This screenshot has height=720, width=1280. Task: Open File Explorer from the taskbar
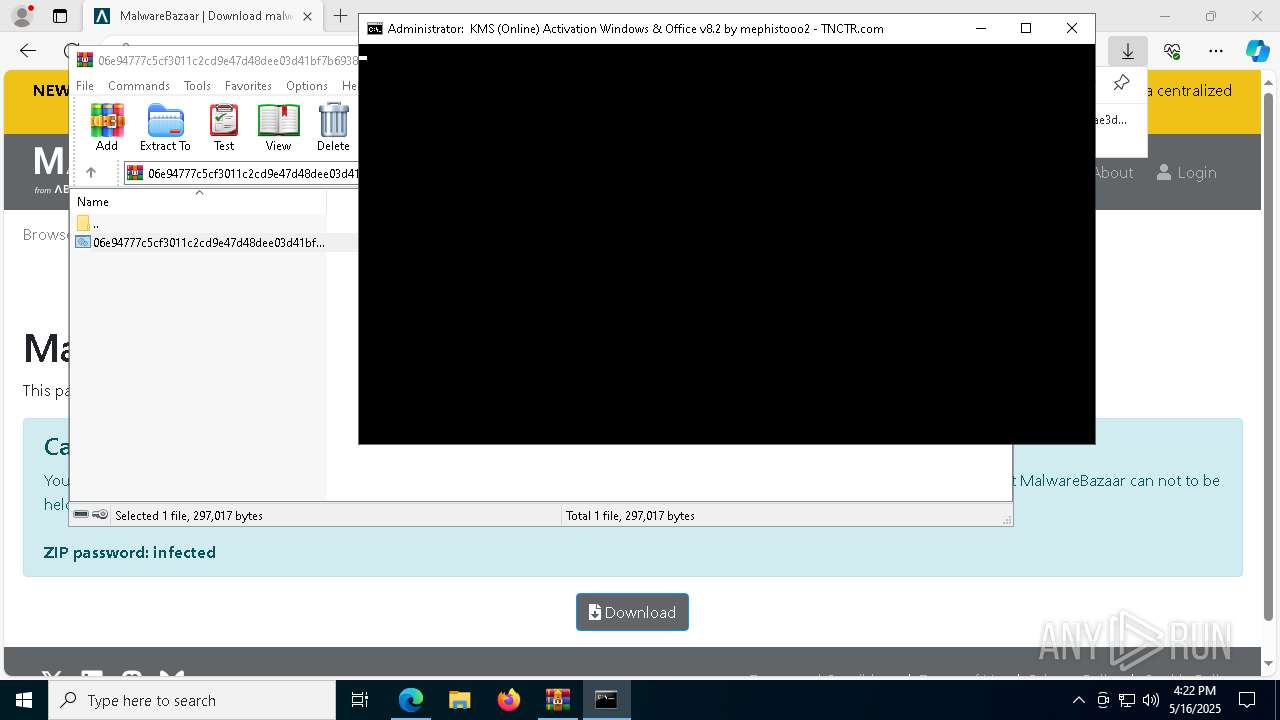pos(459,700)
